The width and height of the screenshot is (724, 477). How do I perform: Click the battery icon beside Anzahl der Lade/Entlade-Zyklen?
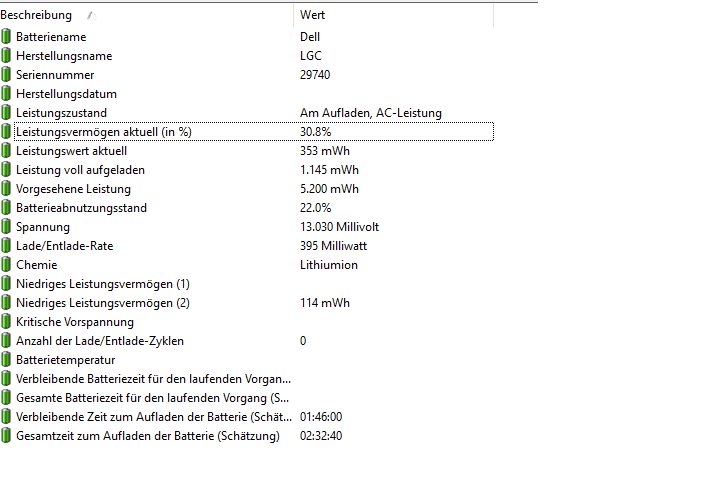pos(6,340)
